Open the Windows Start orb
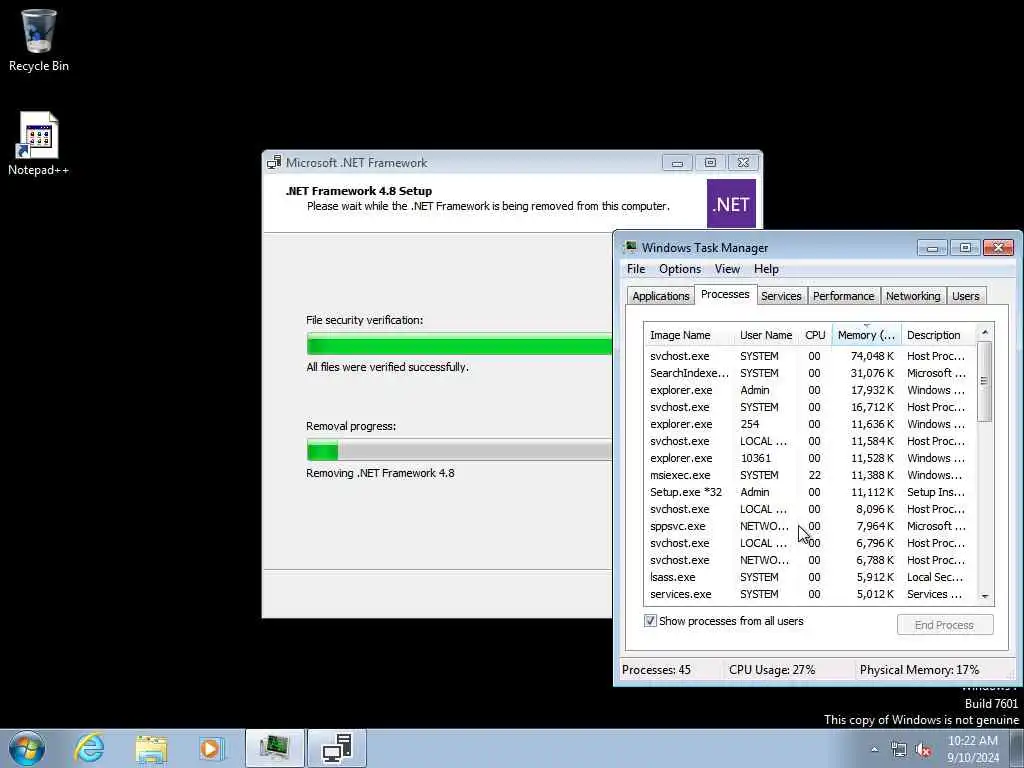The width and height of the screenshot is (1024, 768). point(27,748)
